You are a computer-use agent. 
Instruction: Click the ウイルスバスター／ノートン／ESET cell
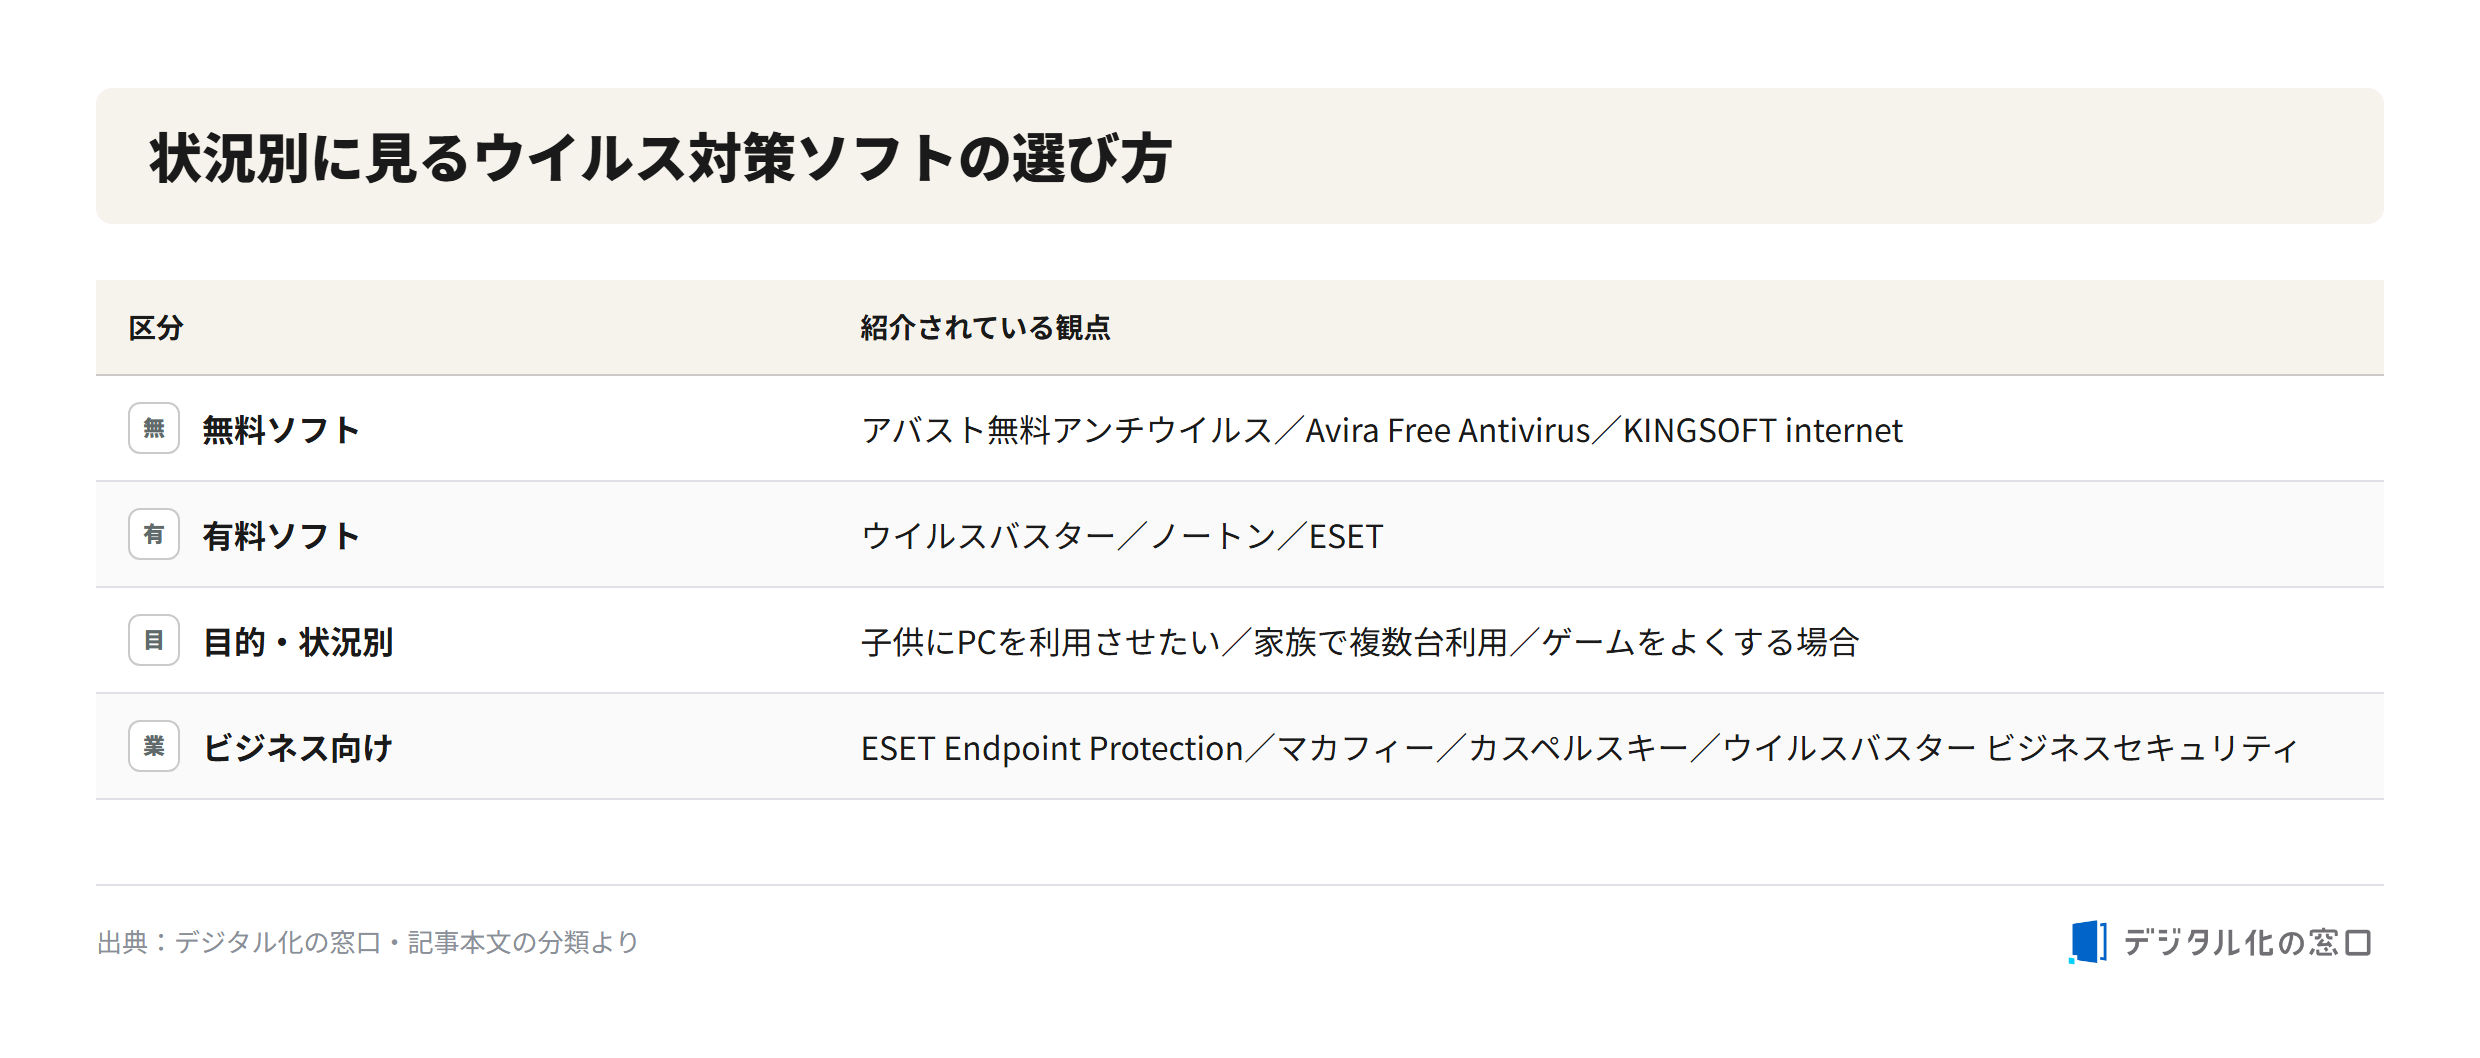click(x=1122, y=536)
